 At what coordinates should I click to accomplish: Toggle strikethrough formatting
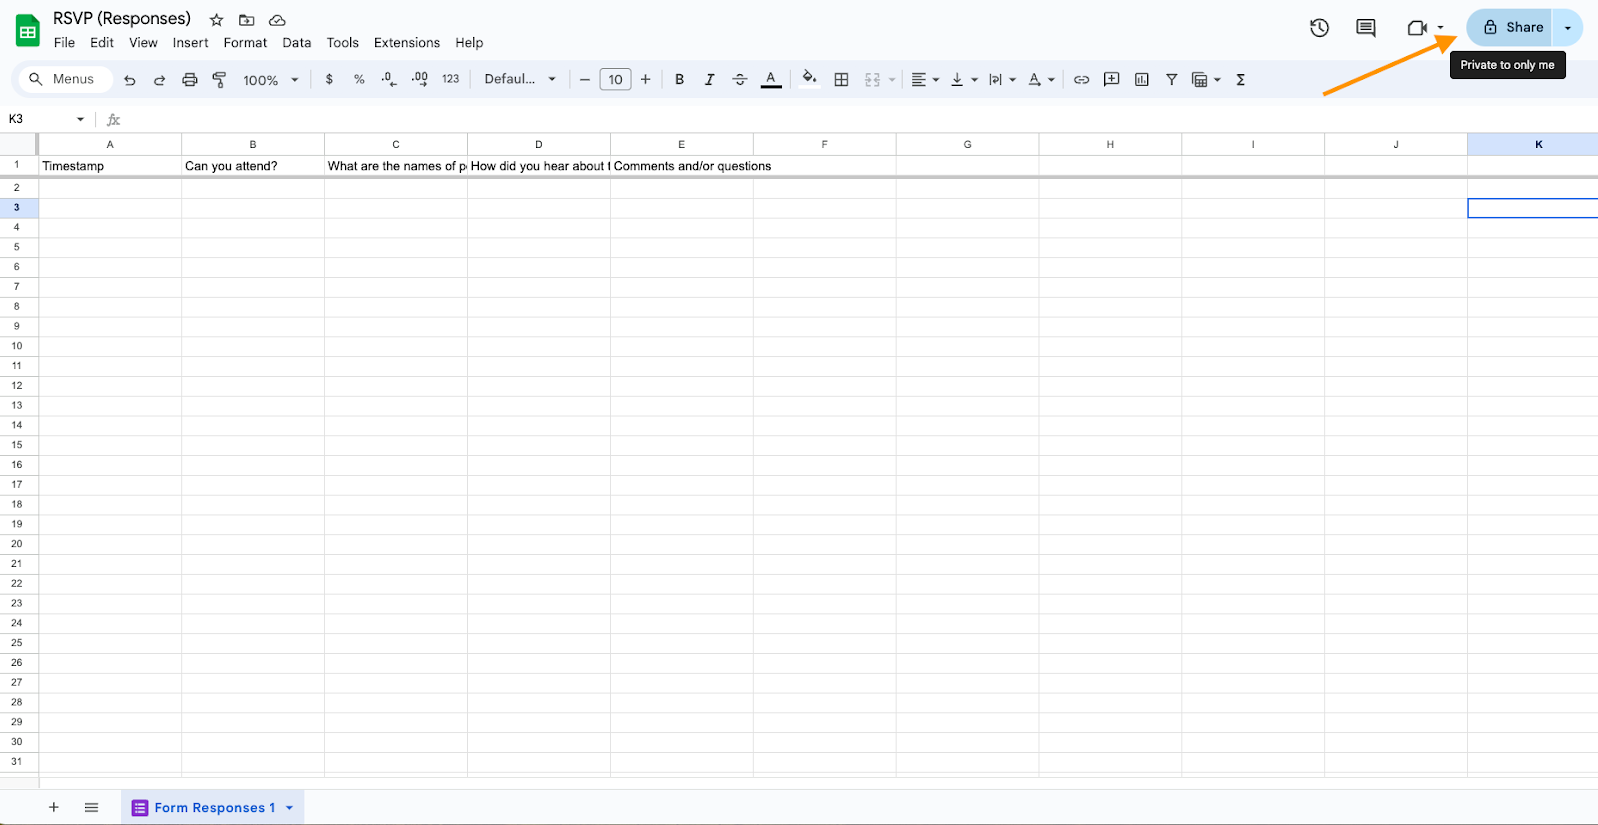(740, 79)
